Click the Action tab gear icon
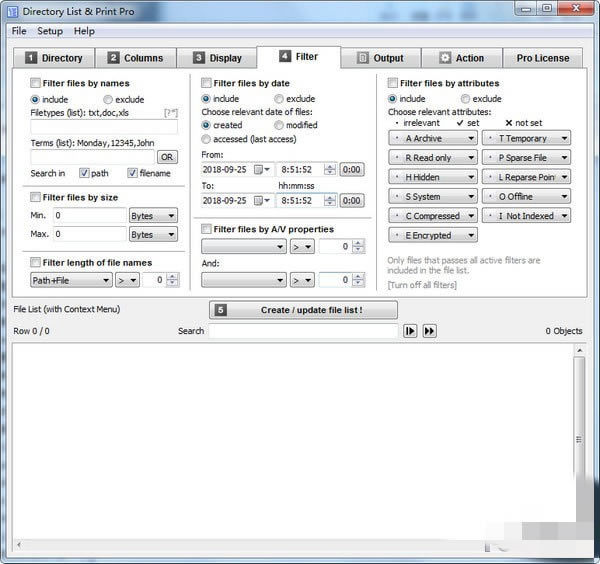 click(x=445, y=58)
